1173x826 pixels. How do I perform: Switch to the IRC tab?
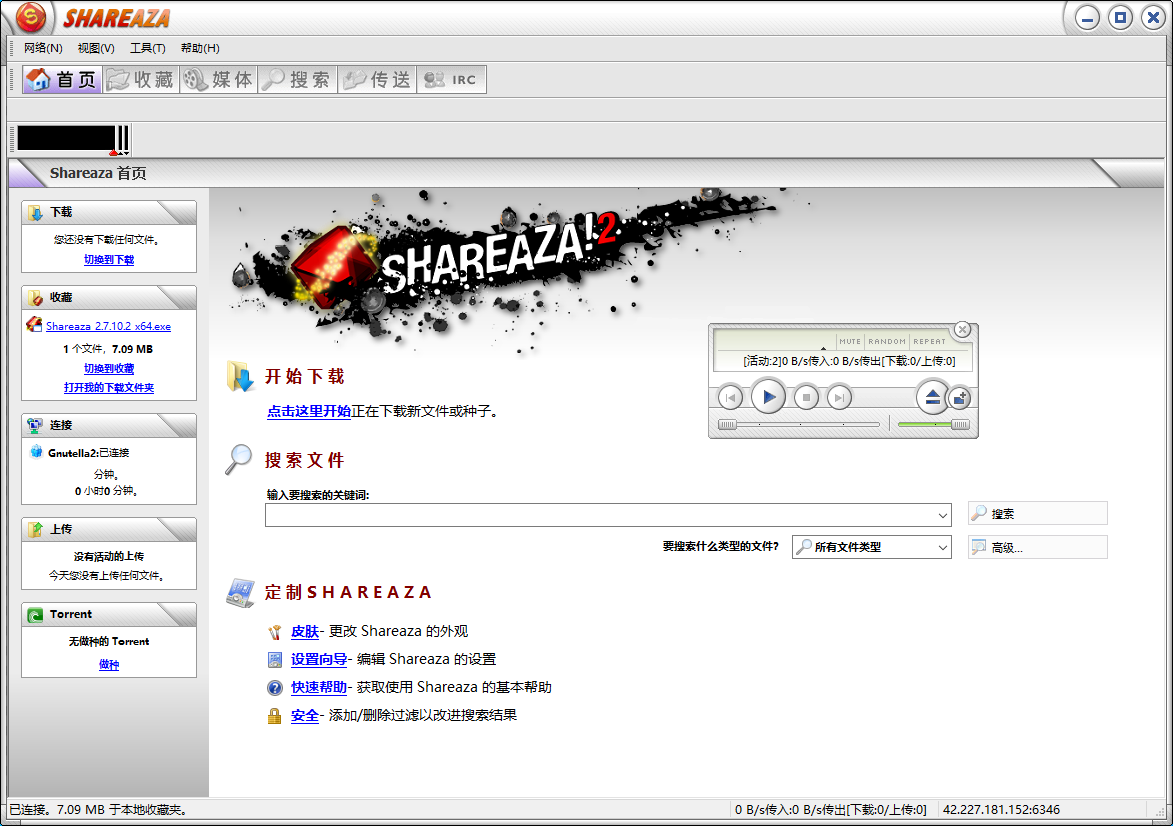452,79
